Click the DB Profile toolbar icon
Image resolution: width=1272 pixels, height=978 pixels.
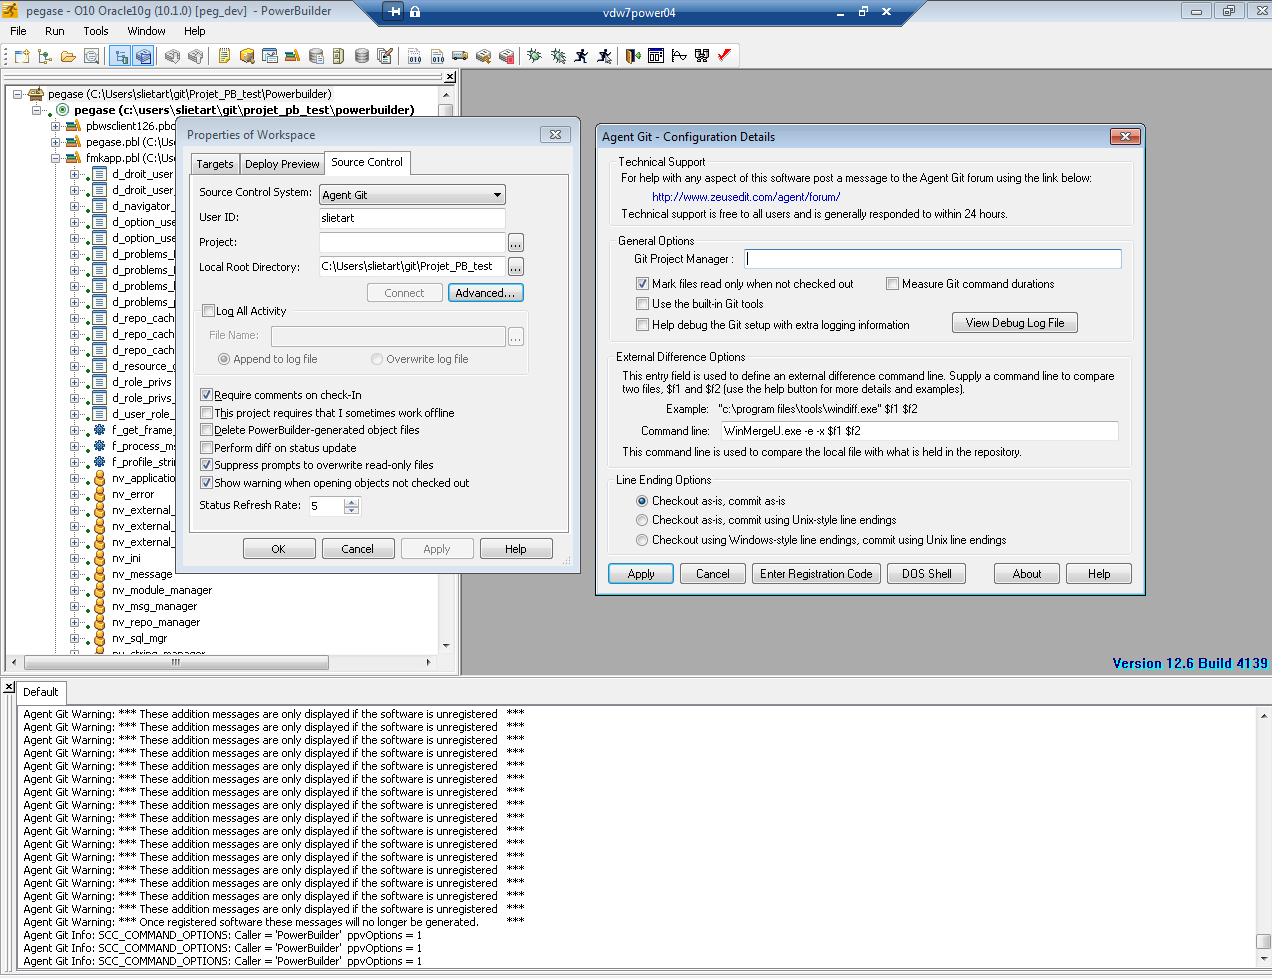coord(316,56)
